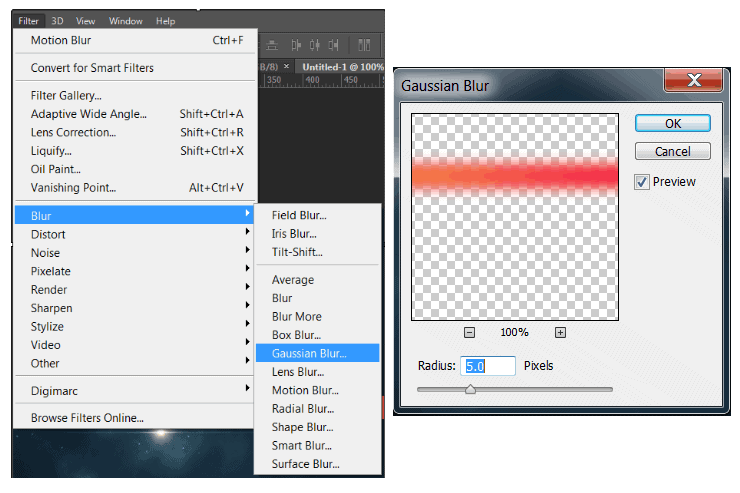The image size is (740, 493).
Task: Open the Window menu
Action: (126, 21)
